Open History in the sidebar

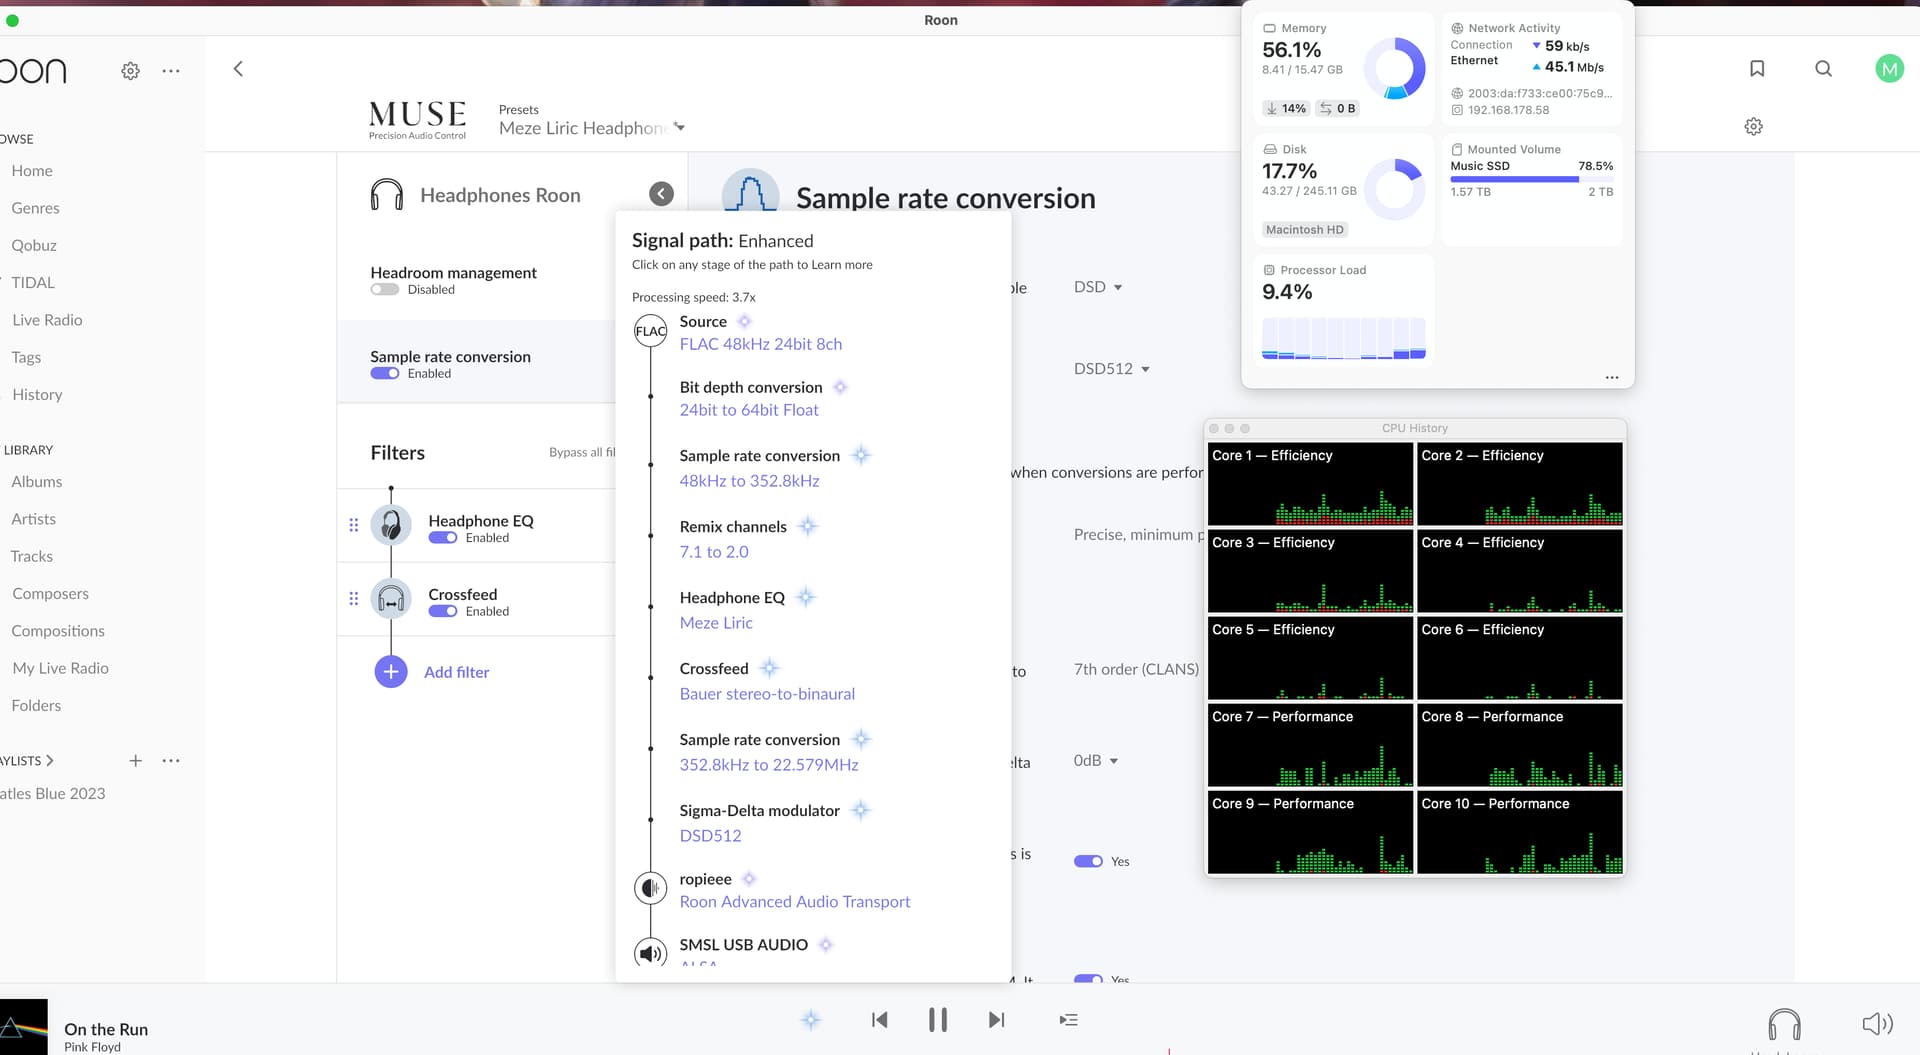37,395
